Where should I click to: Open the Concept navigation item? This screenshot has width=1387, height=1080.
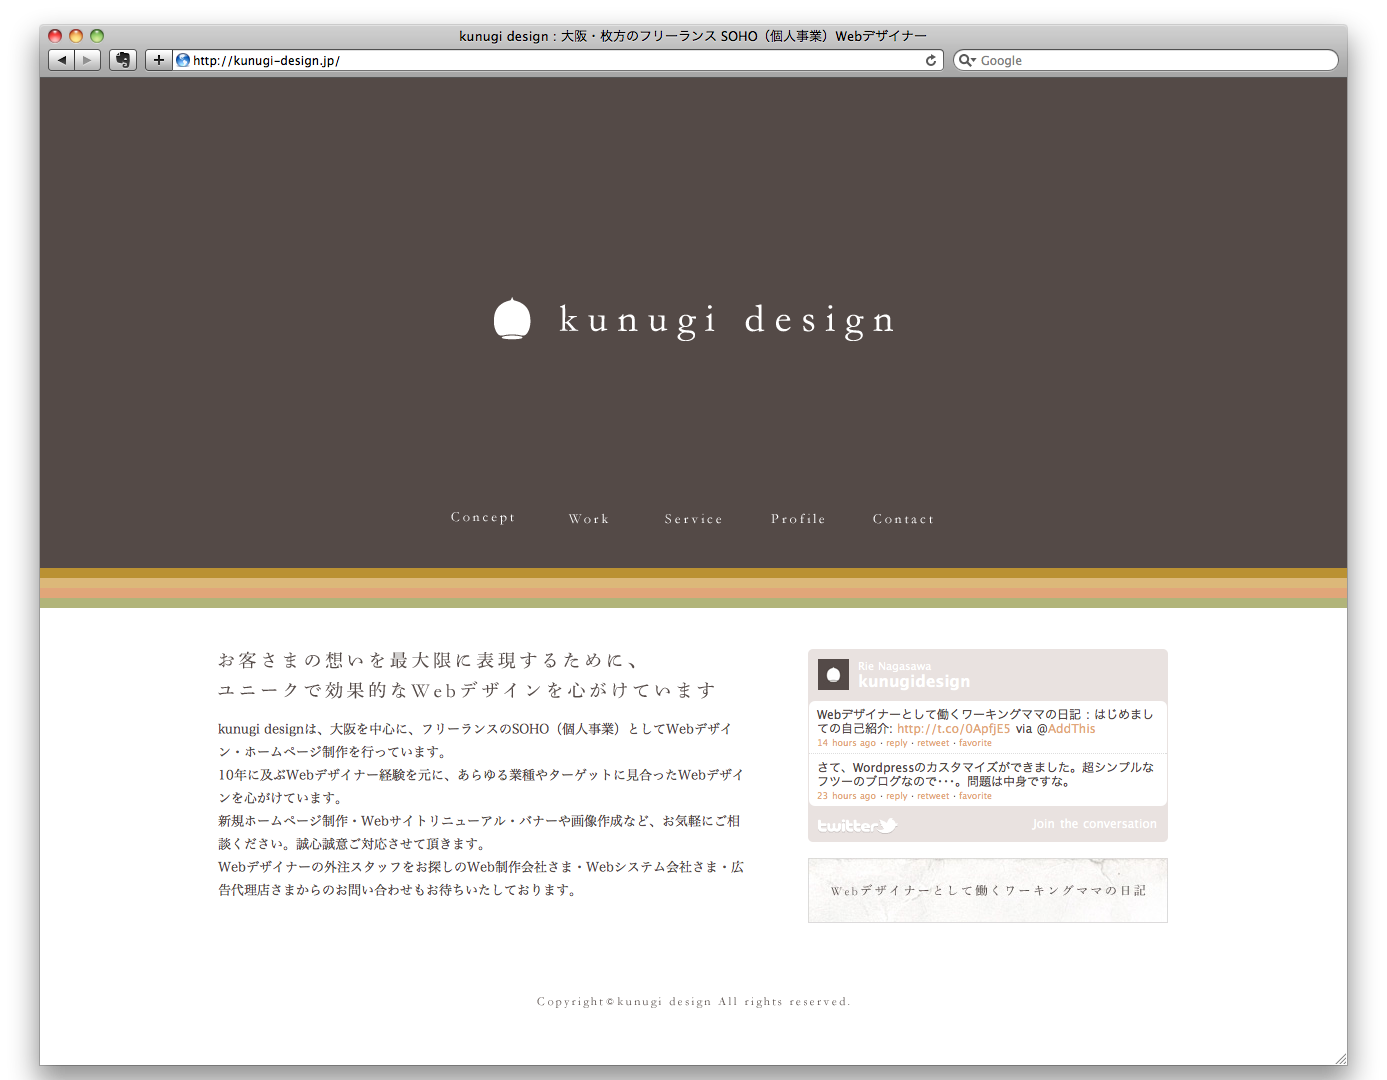[483, 517]
